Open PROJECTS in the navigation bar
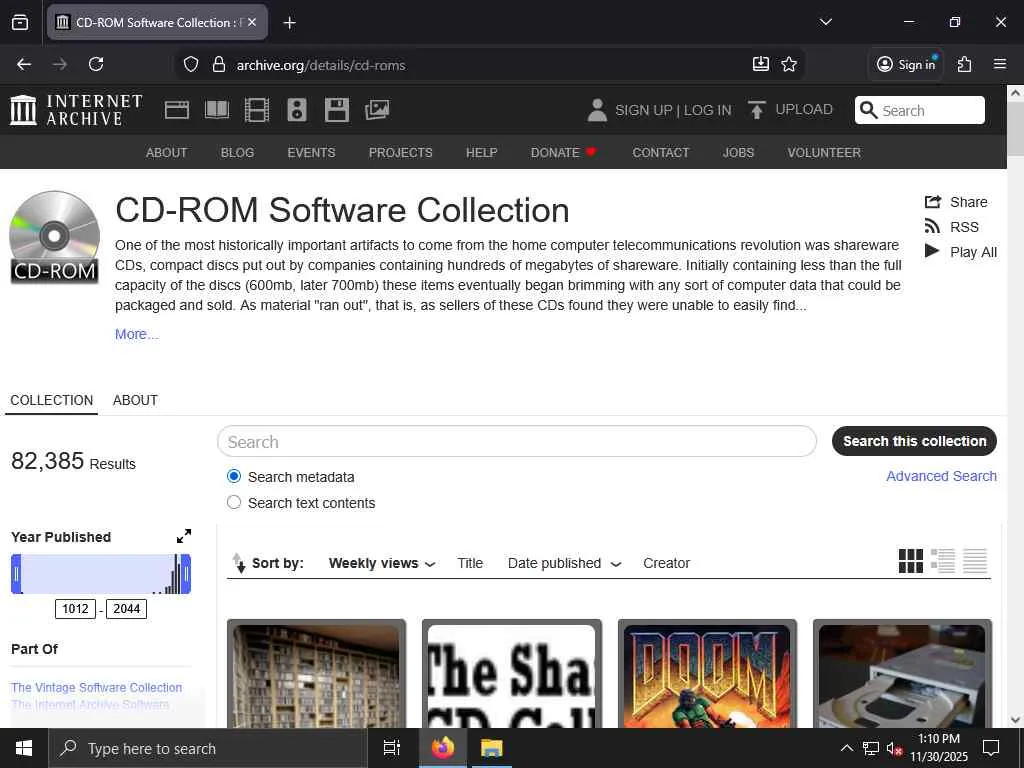The image size is (1024, 768). (x=400, y=152)
